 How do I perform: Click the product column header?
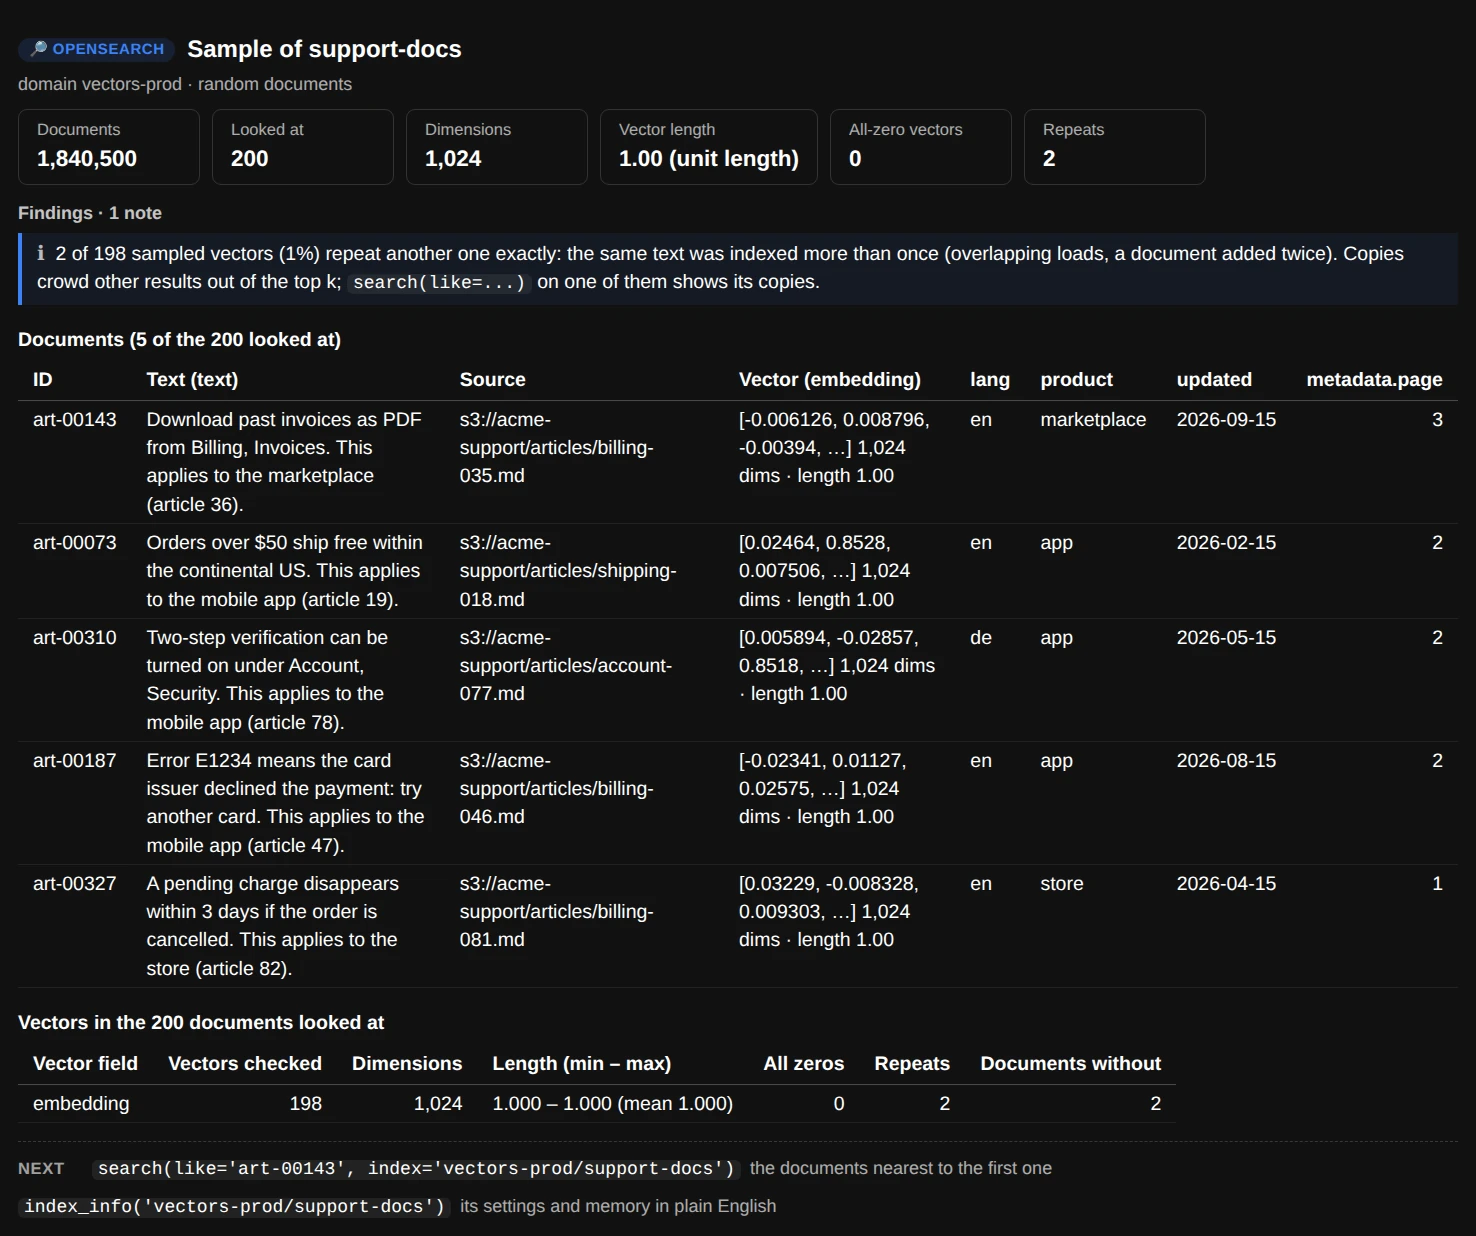click(x=1077, y=380)
